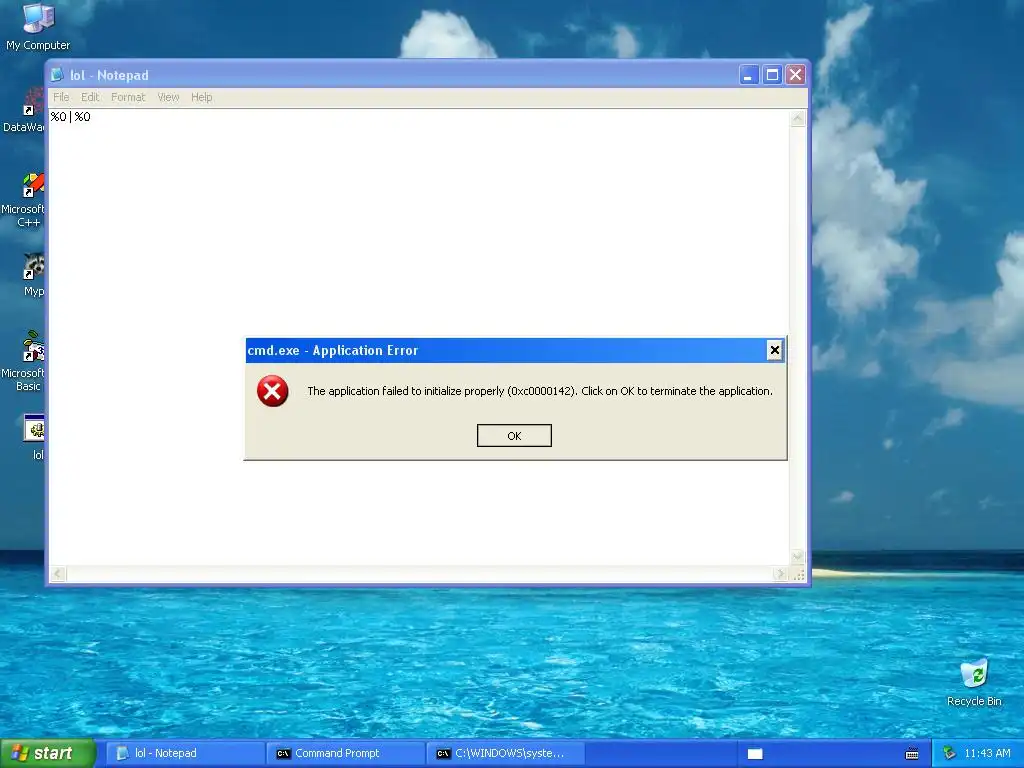Select the raccoon Myp desktop shortcut

tap(33, 275)
